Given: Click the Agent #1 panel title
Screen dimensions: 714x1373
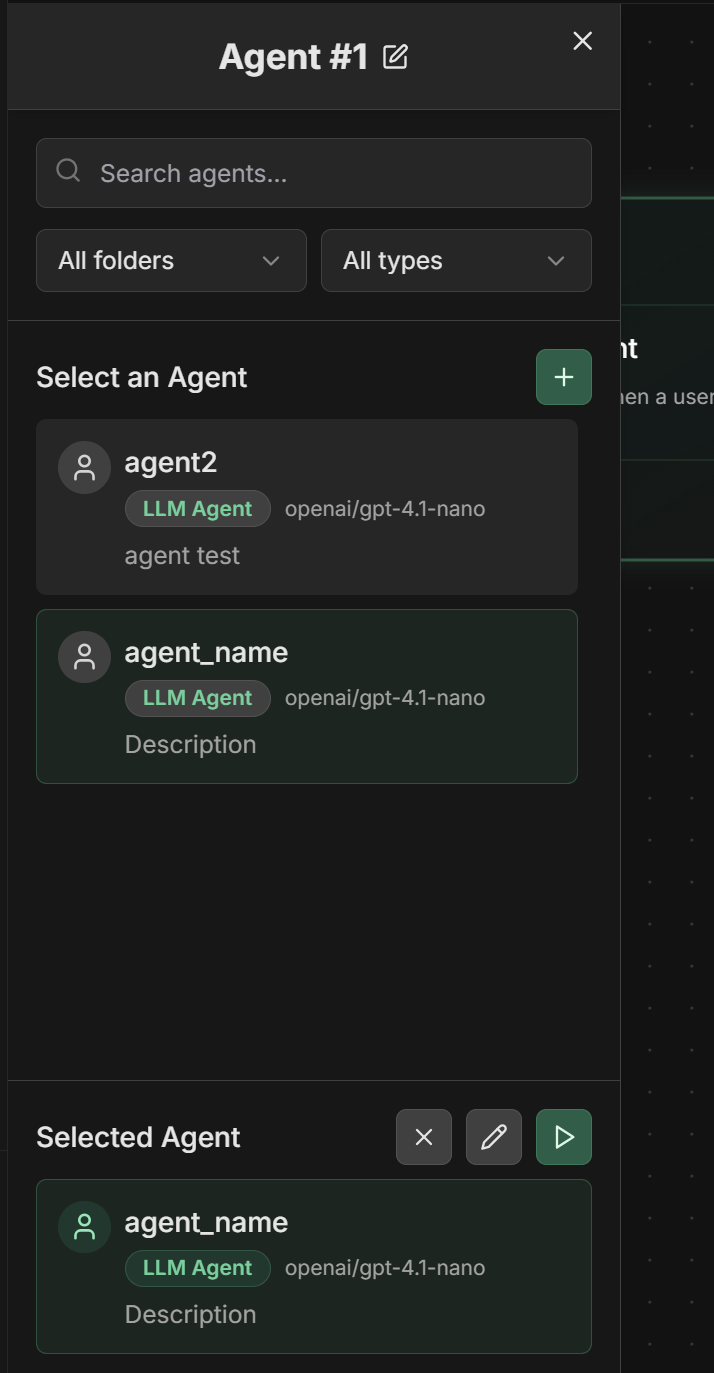Looking at the screenshot, I should point(295,56).
